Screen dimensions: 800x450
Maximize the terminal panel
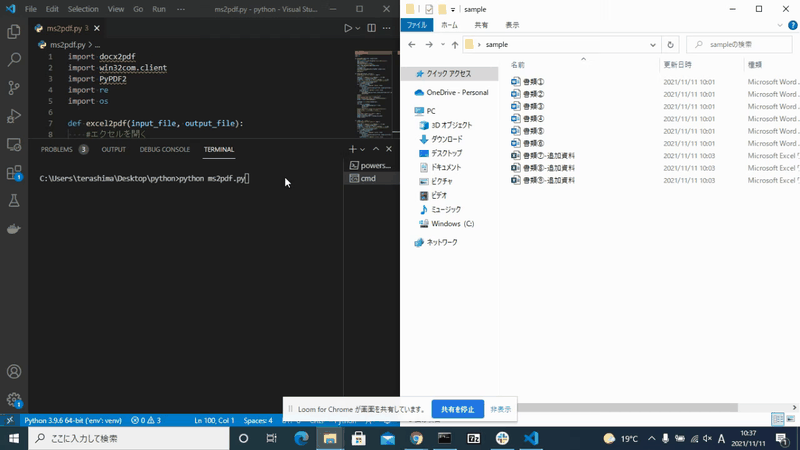click(376, 149)
